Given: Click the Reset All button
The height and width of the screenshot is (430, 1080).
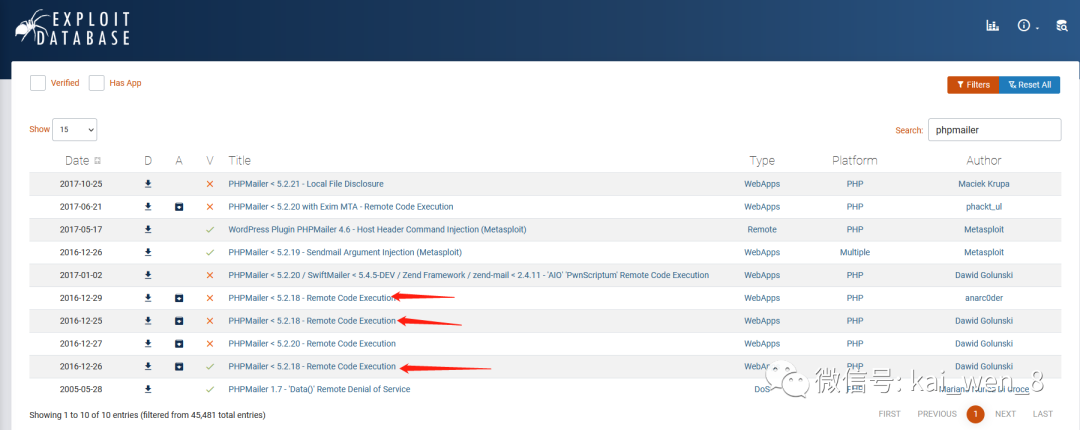Looking at the screenshot, I should (1029, 85).
